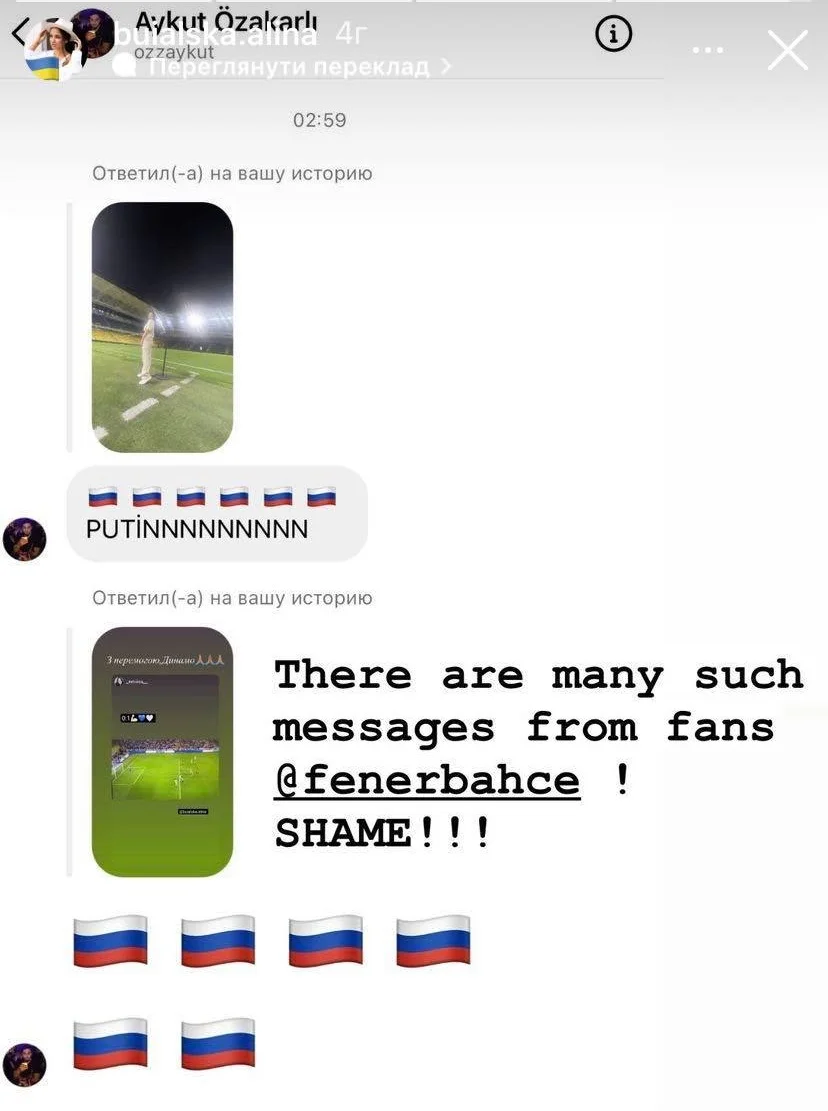Open stadium story reply thumbnail
This screenshot has height=1111, width=828.
tap(162, 327)
